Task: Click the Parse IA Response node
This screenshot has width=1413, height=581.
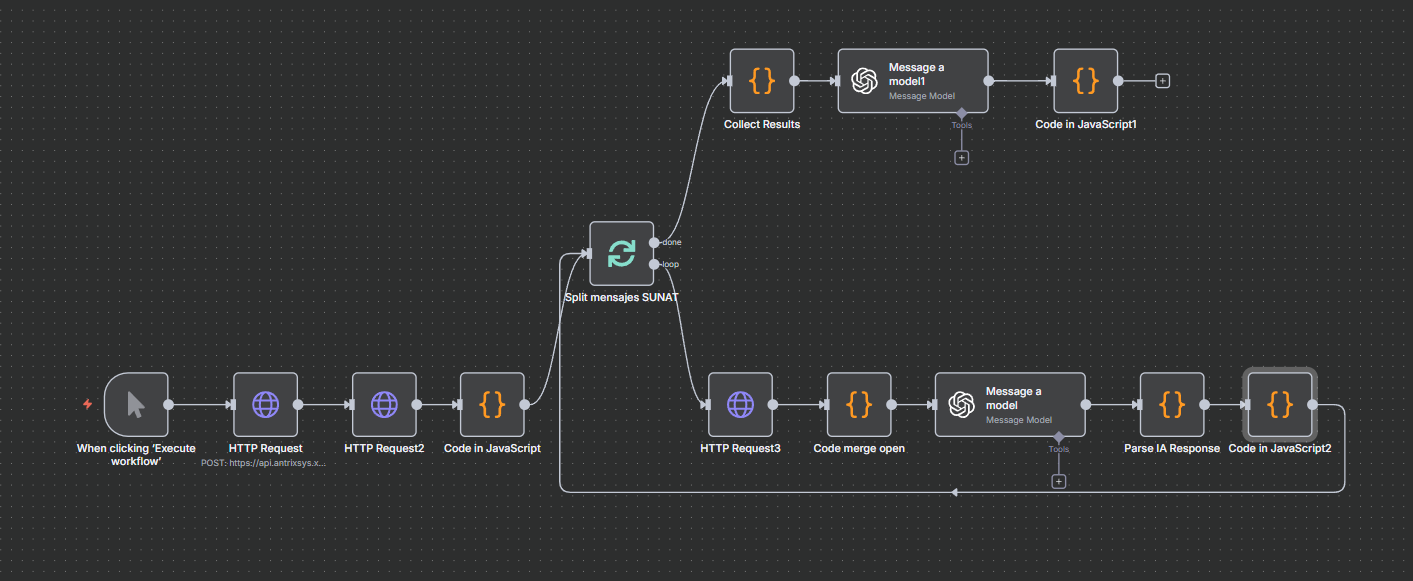Action: (1172, 405)
